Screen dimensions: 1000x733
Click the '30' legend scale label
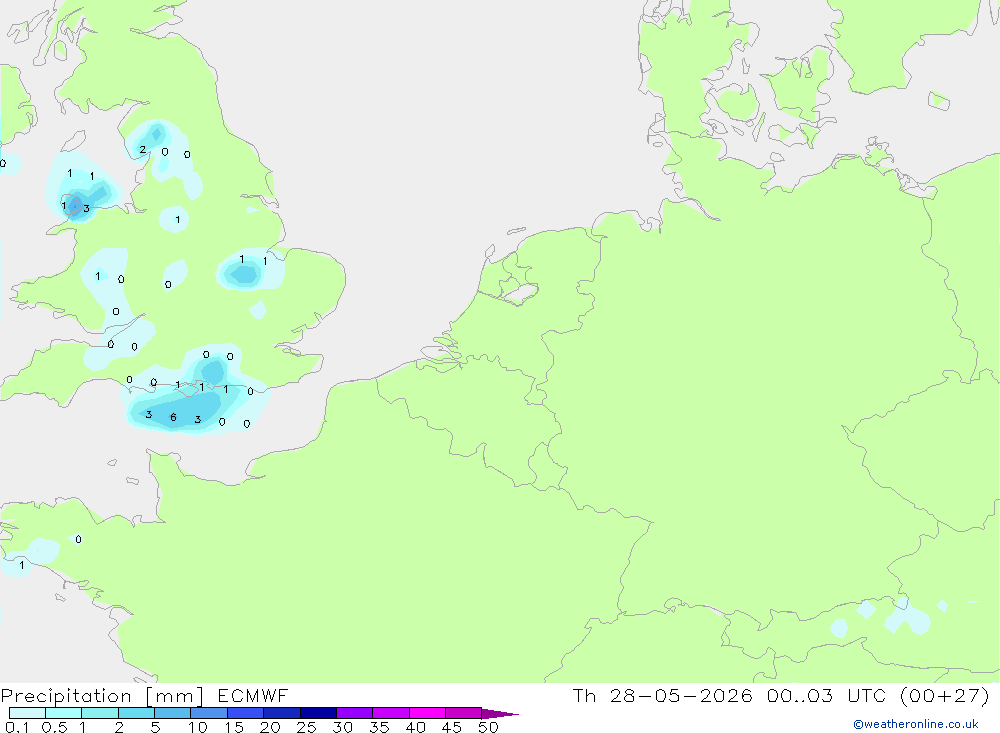(343, 727)
